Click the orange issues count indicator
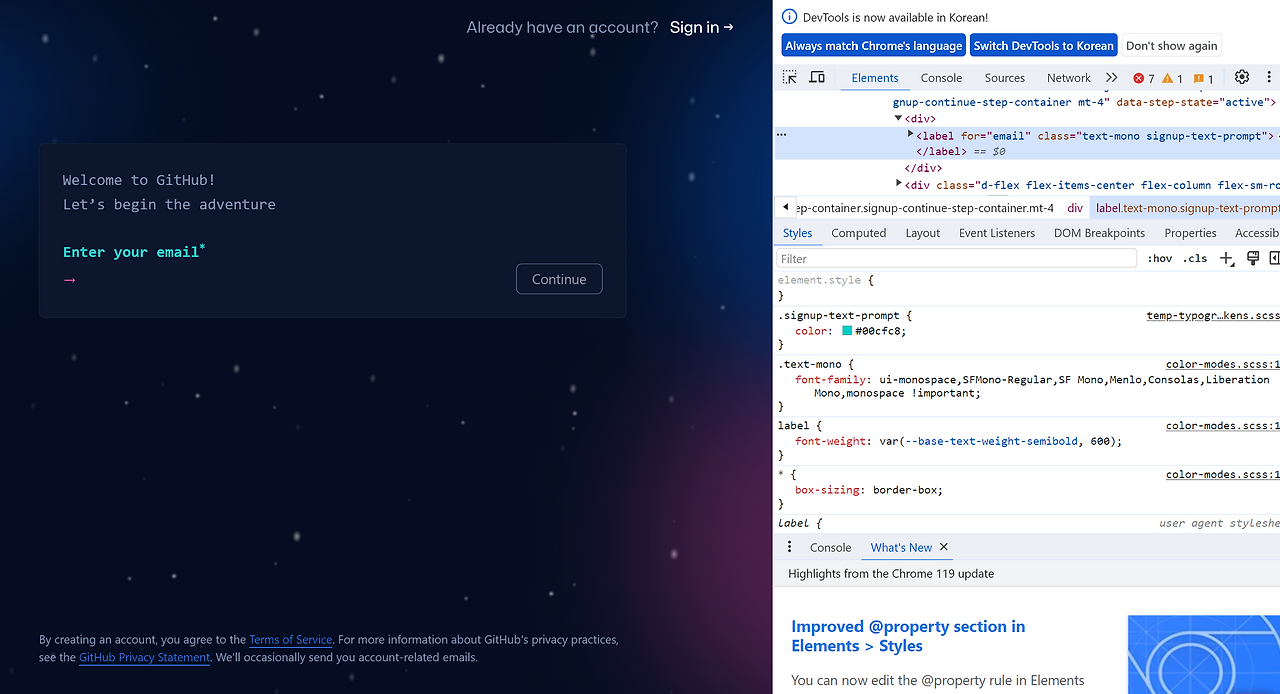The width and height of the screenshot is (1280, 694). pos(1204,78)
